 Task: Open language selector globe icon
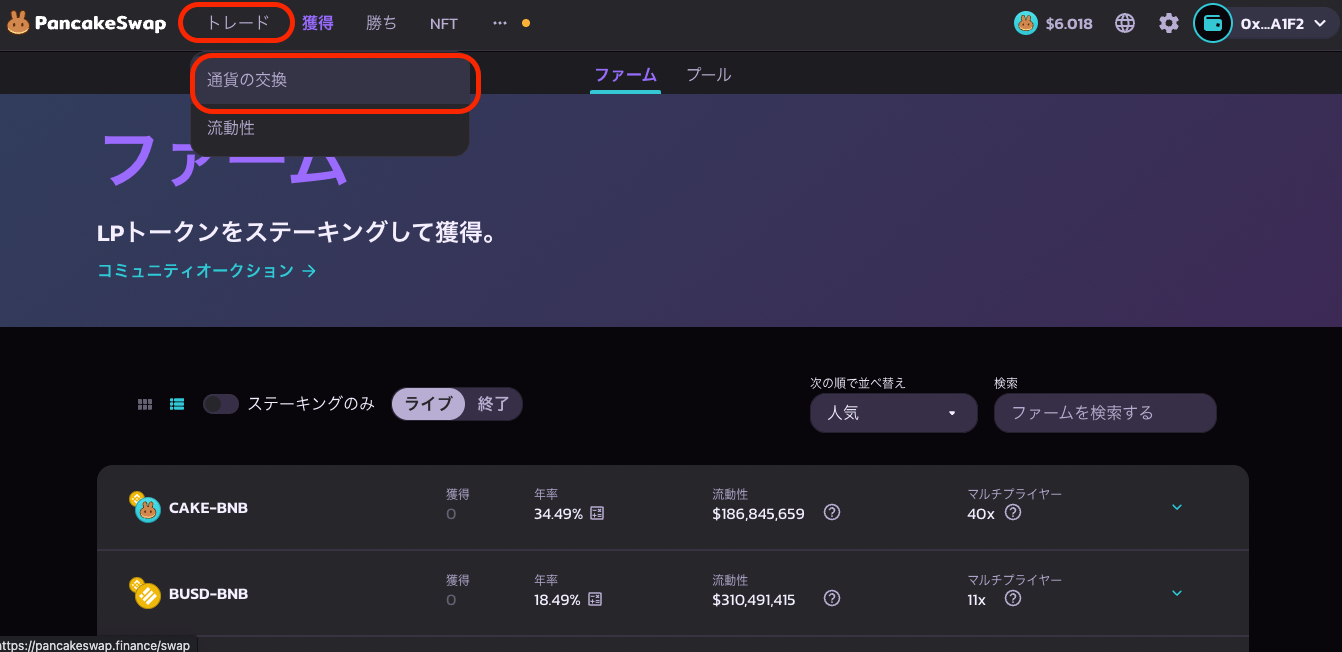tap(1125, 23)
